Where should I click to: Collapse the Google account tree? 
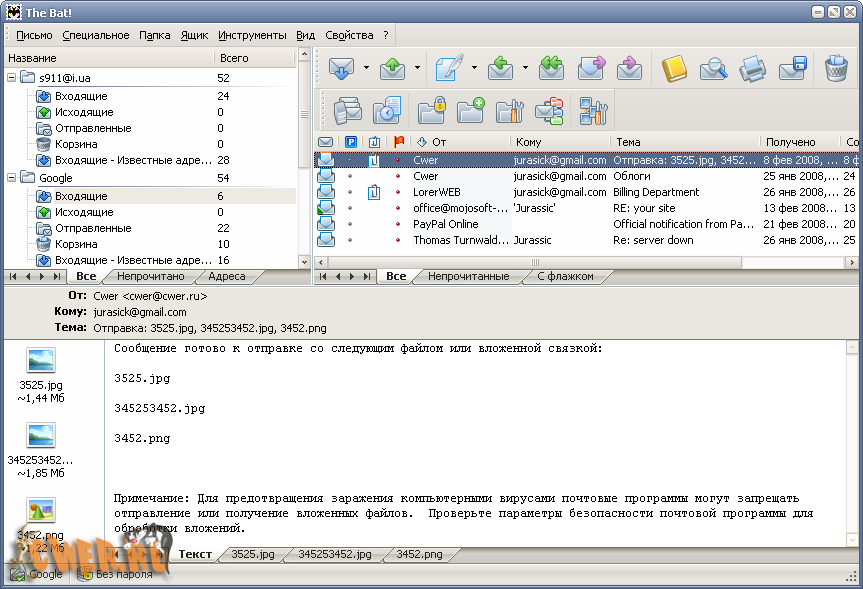point(13,177)
